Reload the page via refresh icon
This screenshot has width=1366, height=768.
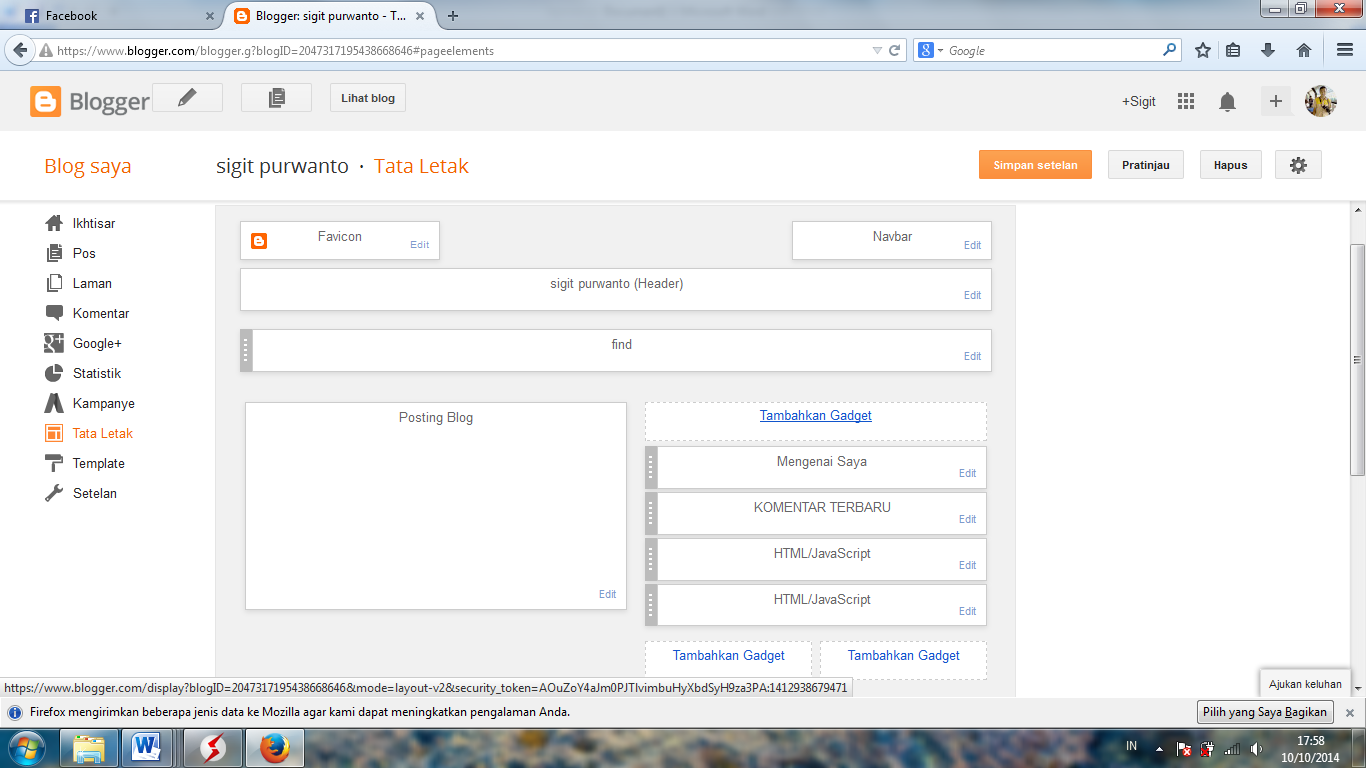[895, 50]
